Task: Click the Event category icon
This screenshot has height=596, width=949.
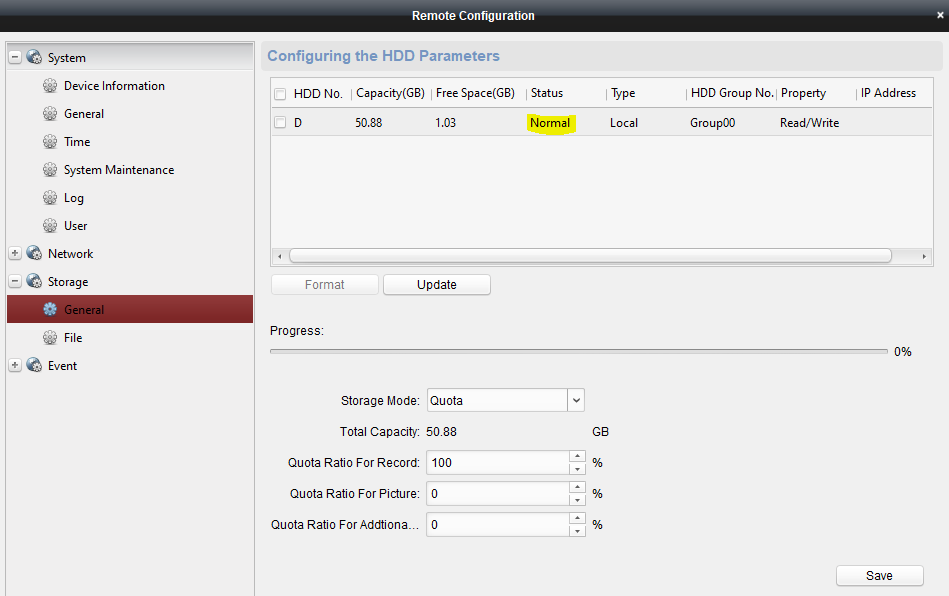Action: [34, 366]
